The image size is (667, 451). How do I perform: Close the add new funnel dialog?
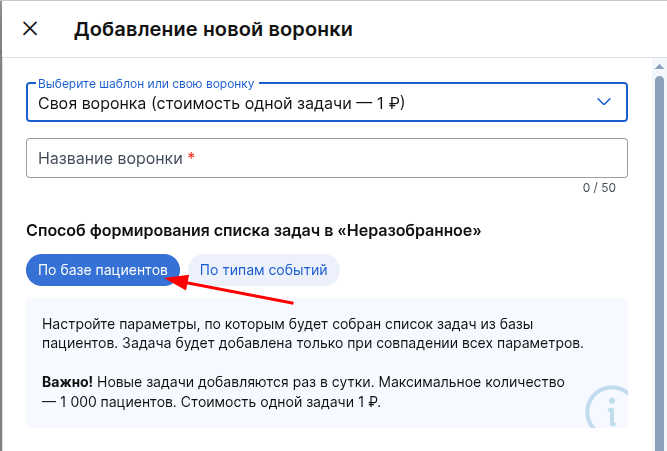(x=30, y=29)
